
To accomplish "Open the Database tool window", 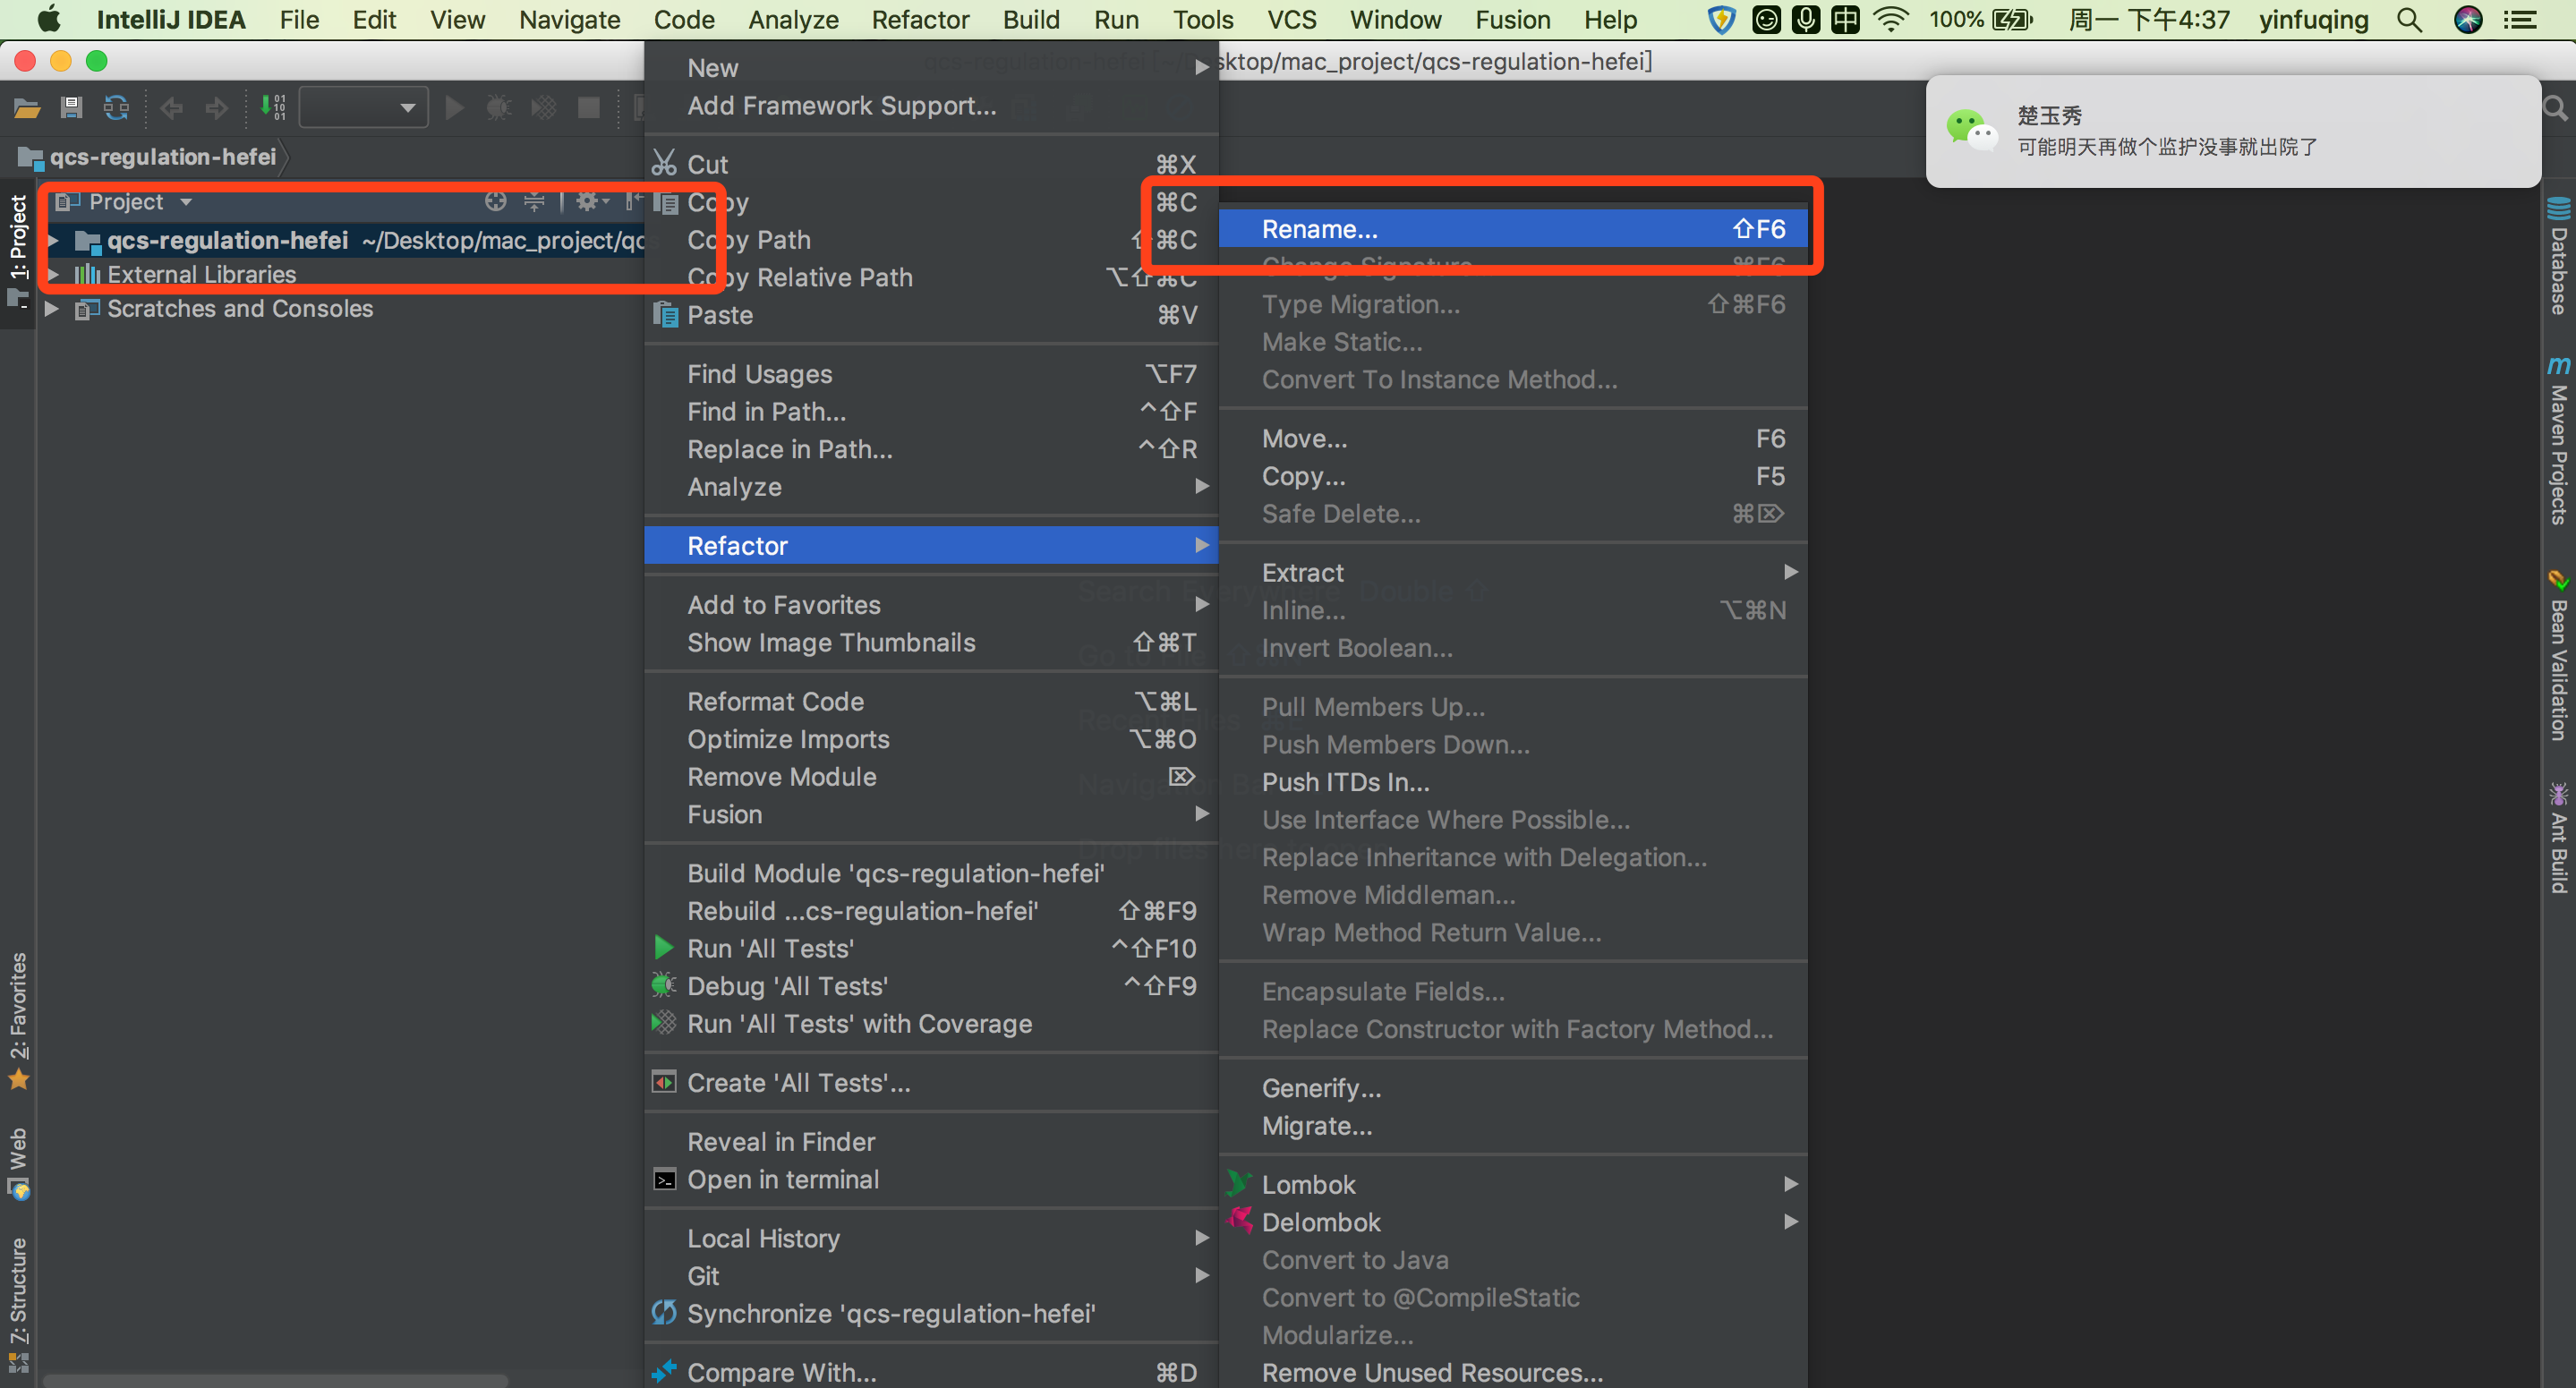I will click(2558, 256).
